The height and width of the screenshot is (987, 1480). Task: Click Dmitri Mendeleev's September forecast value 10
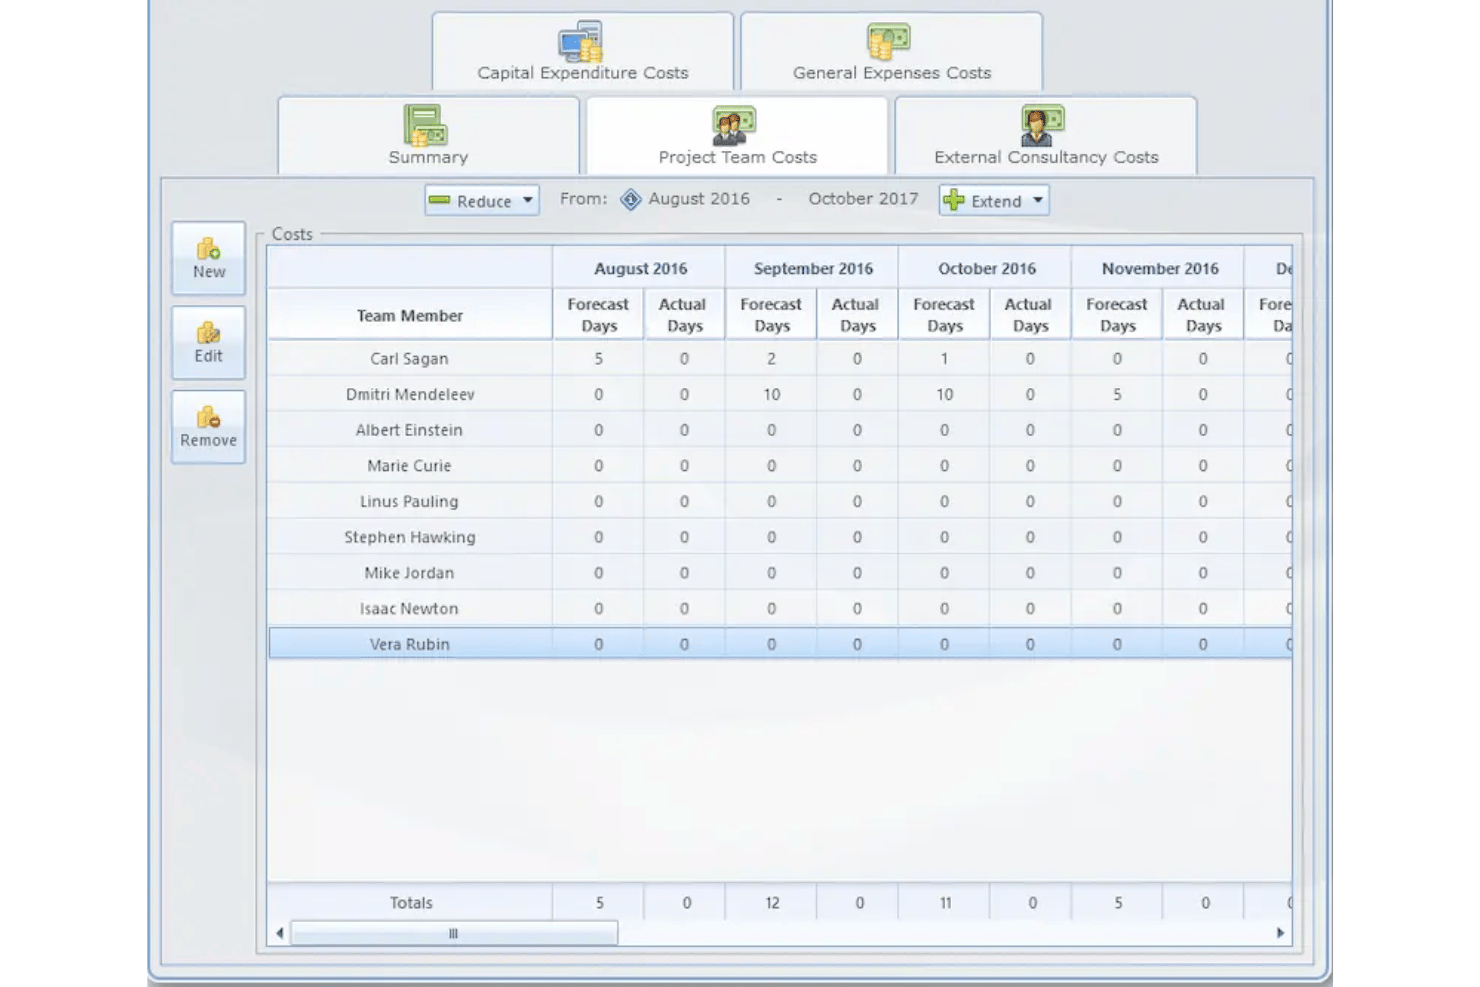coord(771,395)
